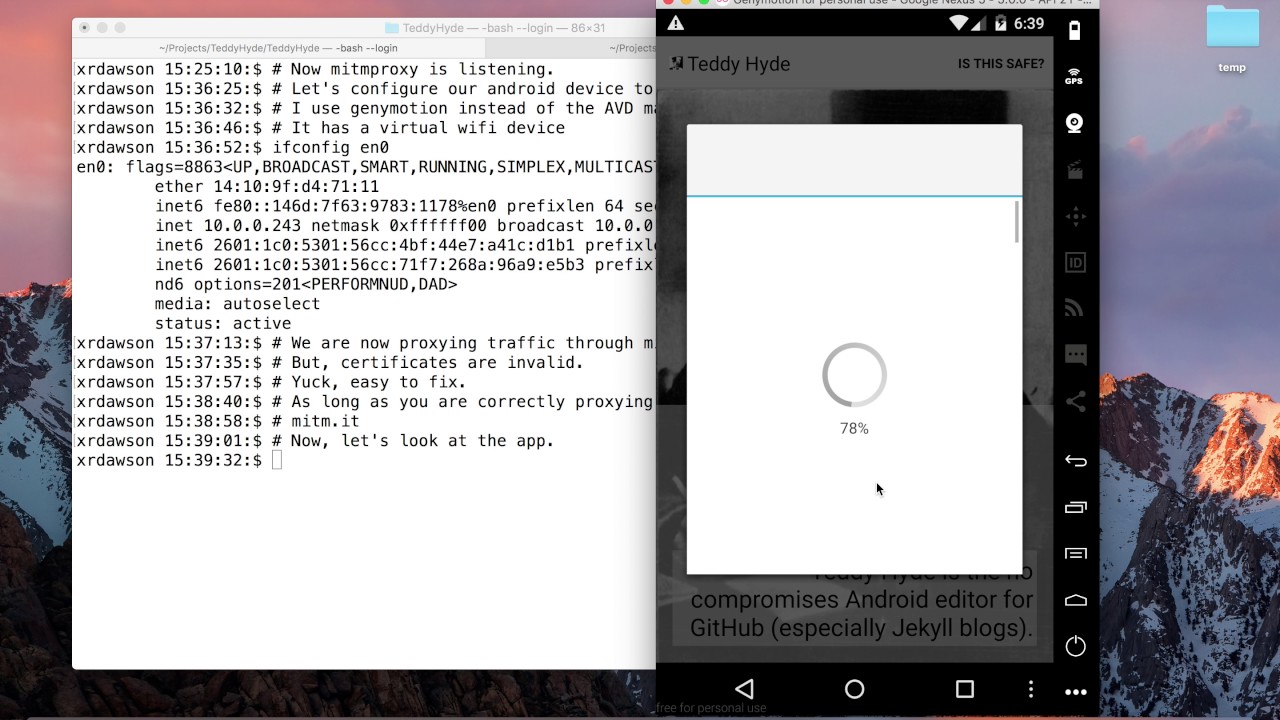1280x720 pixels.
Task: Open the device ID identifiers widget
Action: click(x=1075, y=263)
